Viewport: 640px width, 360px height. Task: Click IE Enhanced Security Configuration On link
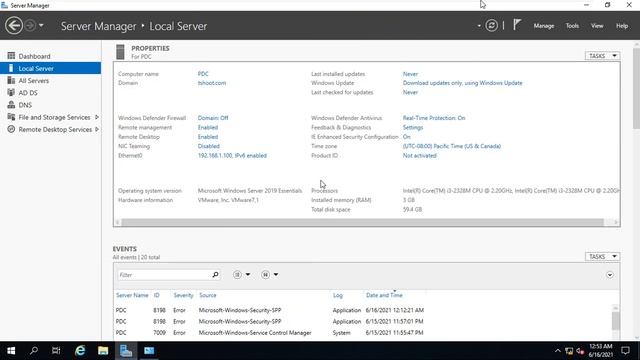pos(407,137)
